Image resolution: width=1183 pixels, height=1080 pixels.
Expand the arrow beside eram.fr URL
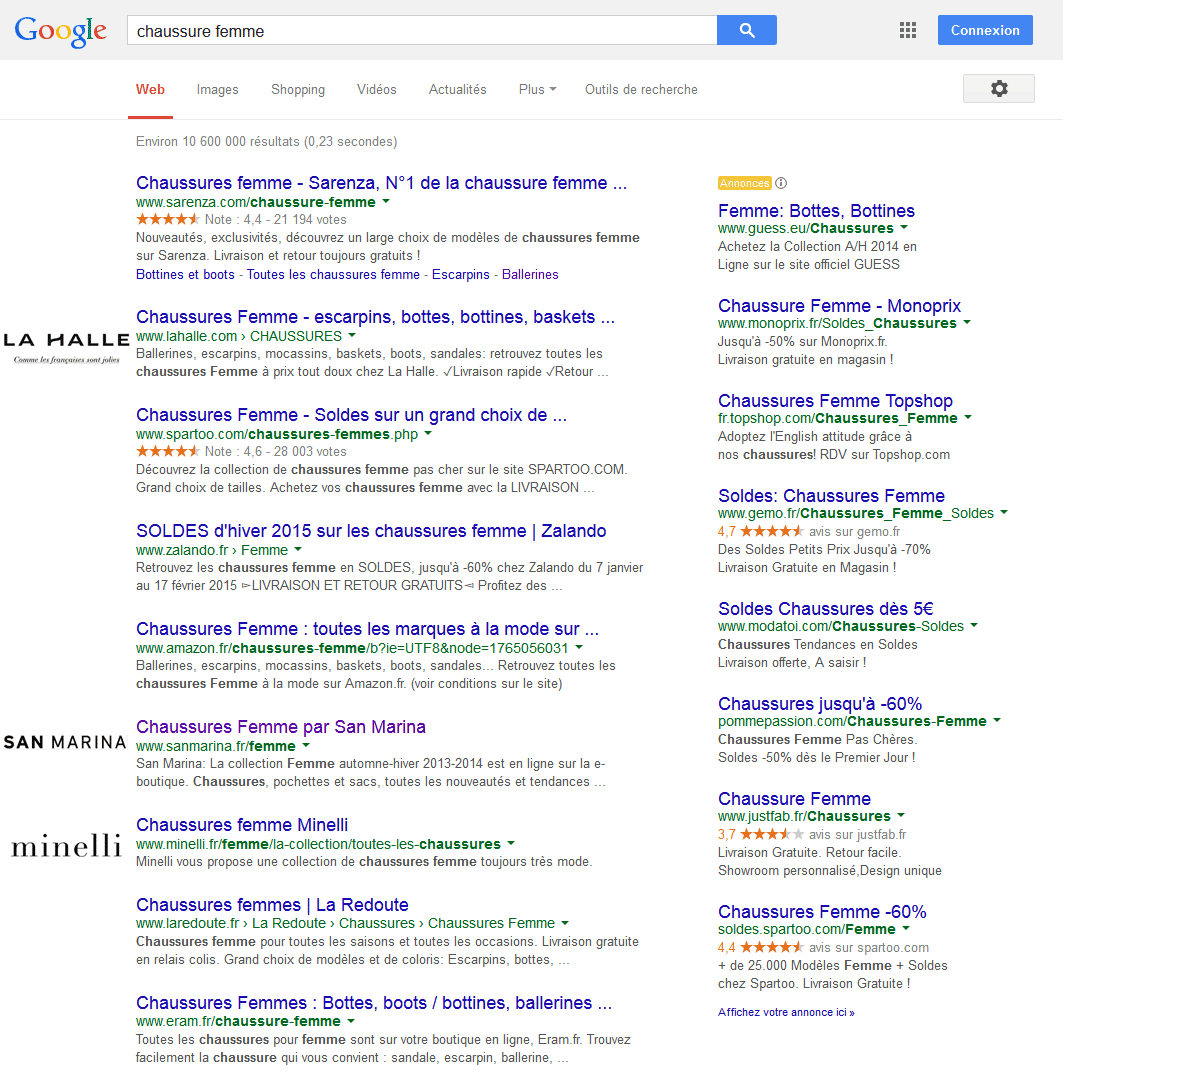click(x=351, y=1021)
